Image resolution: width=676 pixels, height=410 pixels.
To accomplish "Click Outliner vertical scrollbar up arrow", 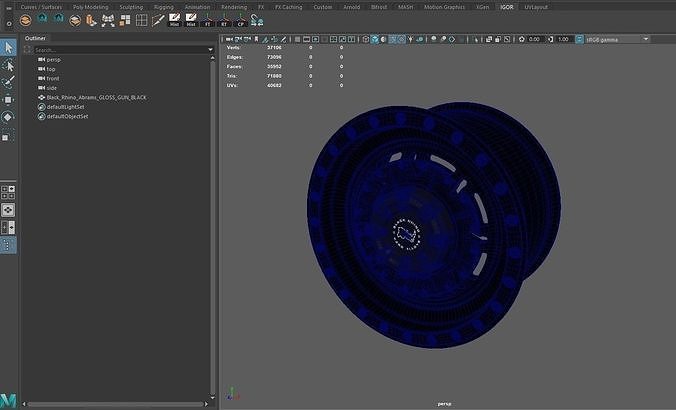I will click(213, 58).
